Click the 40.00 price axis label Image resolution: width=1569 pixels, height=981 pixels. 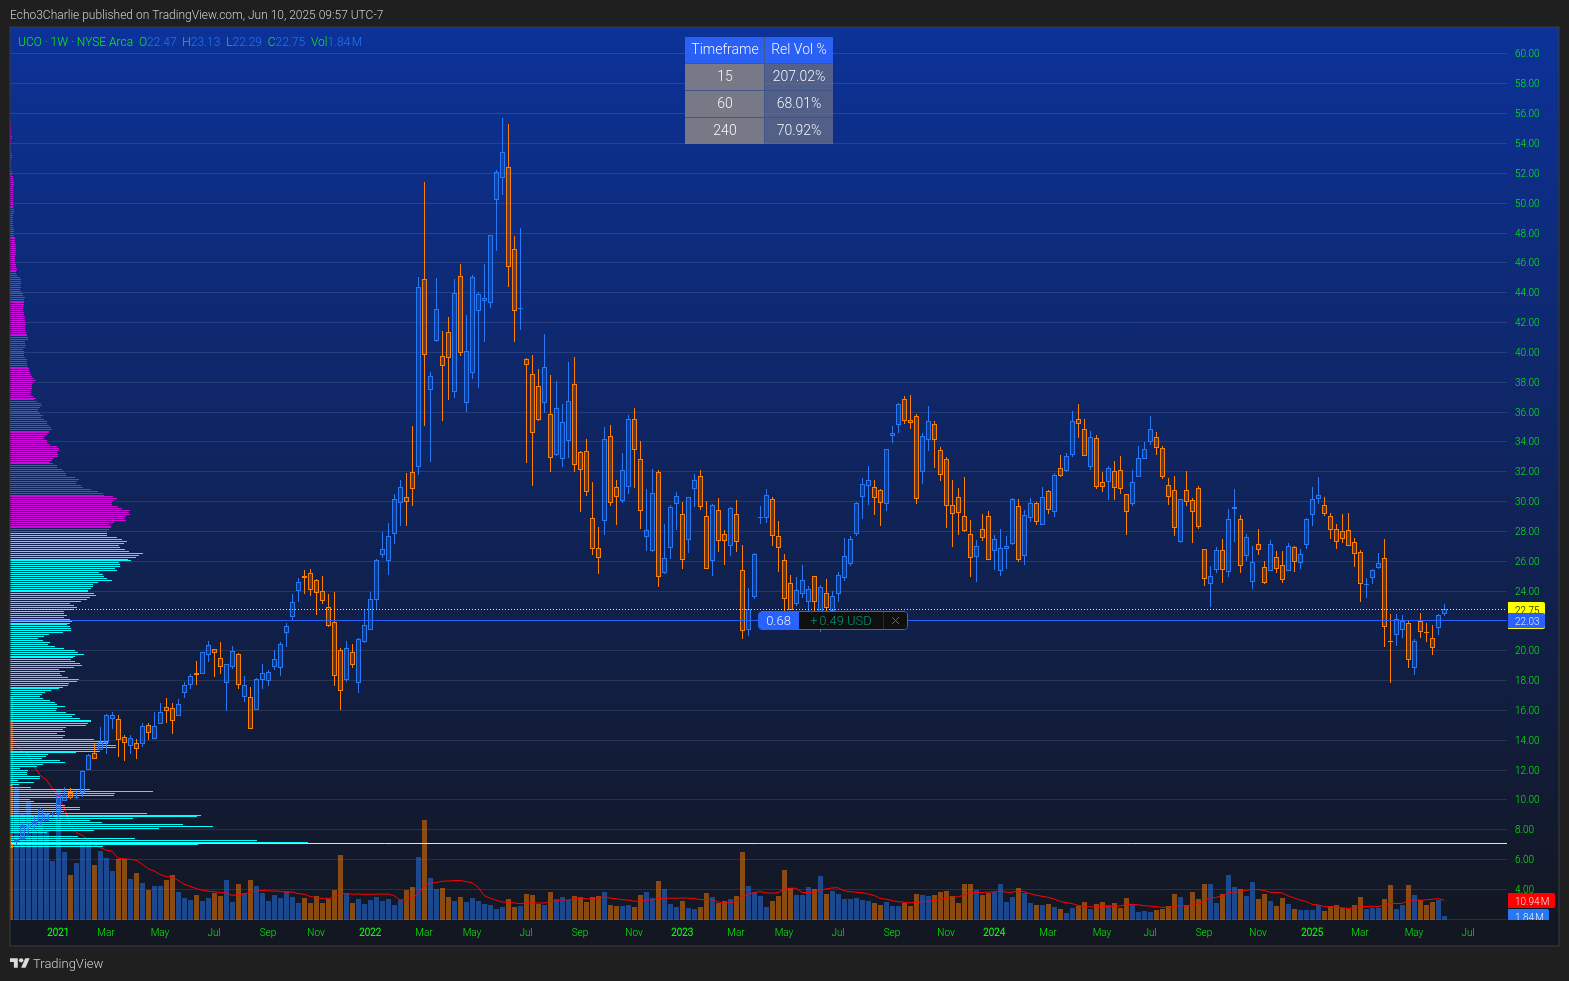pyautogui.click(x=1527, y=352)
